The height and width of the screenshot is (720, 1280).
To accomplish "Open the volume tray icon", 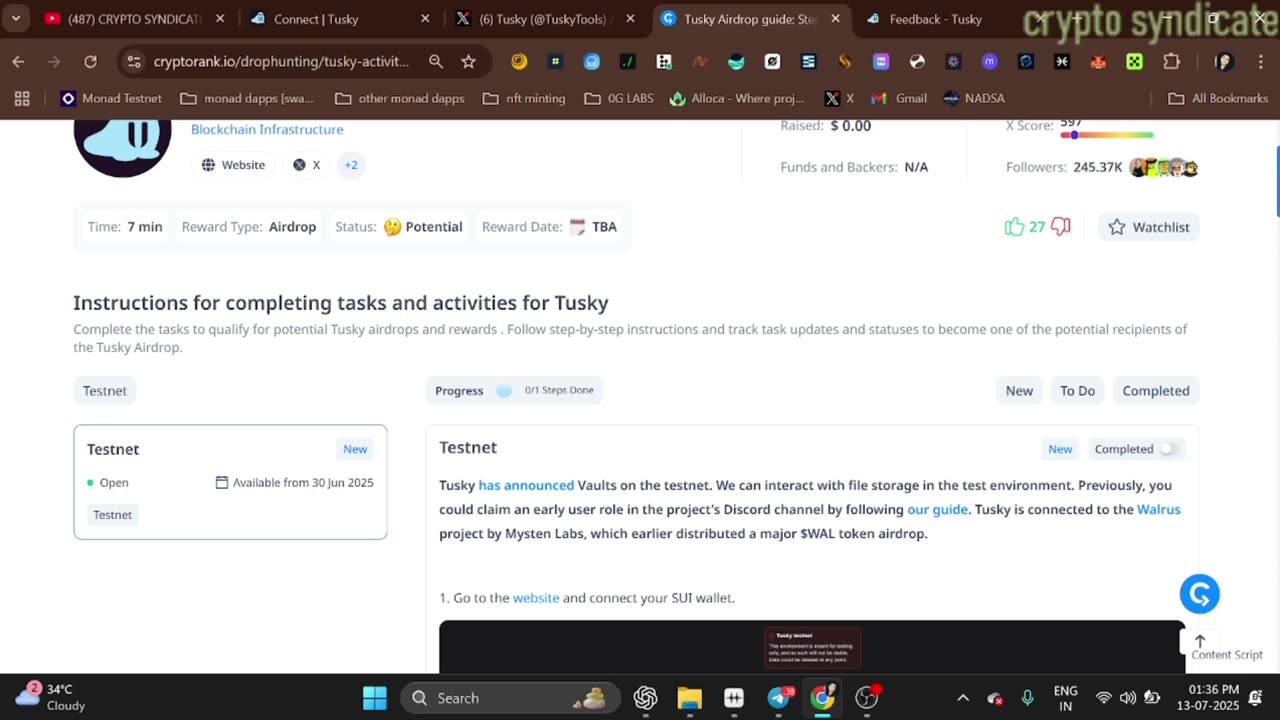I will pos(1128,698).
